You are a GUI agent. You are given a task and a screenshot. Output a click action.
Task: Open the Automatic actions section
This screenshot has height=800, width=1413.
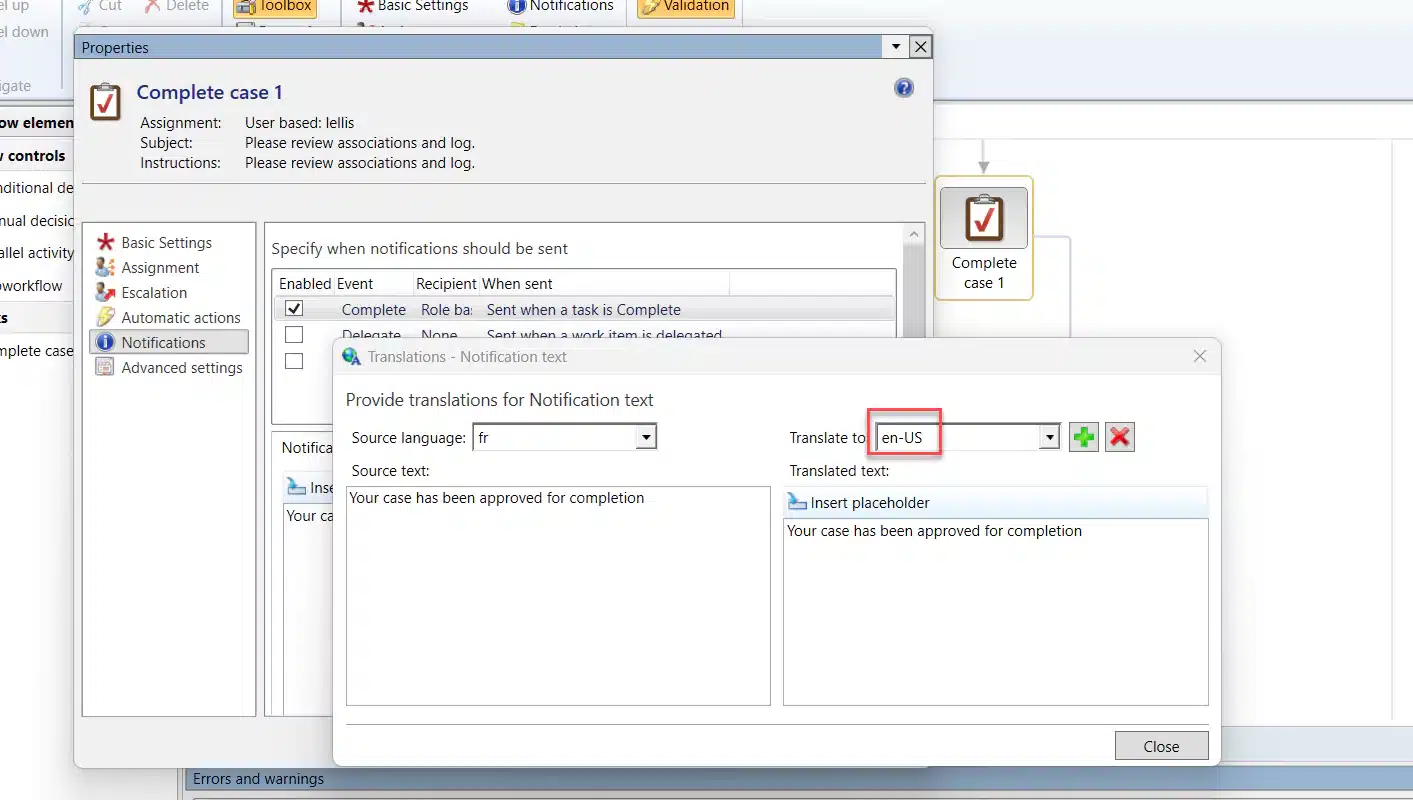pos(180,318)
